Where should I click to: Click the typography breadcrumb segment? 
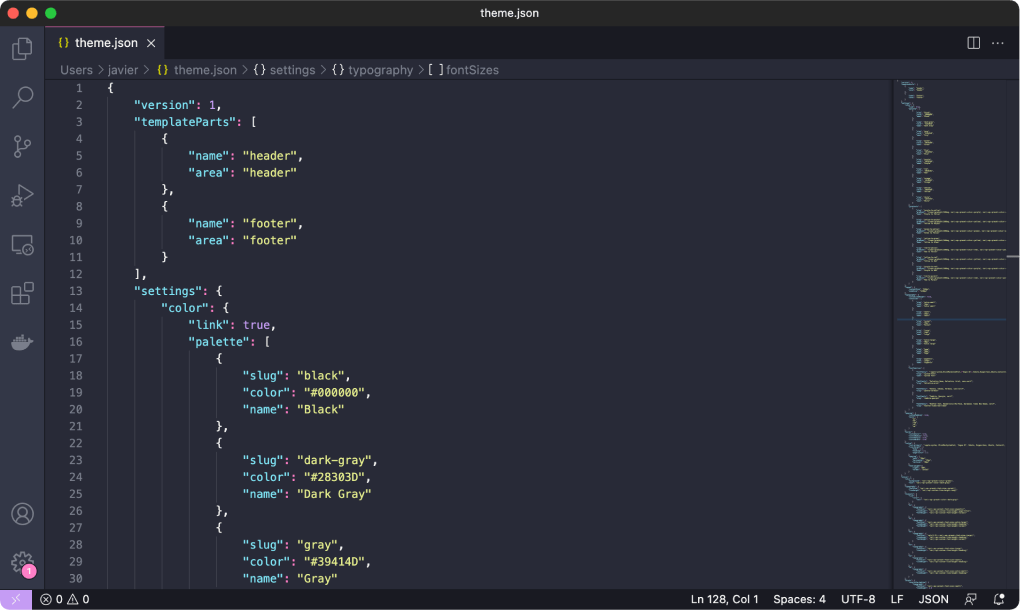pos(380,70)
